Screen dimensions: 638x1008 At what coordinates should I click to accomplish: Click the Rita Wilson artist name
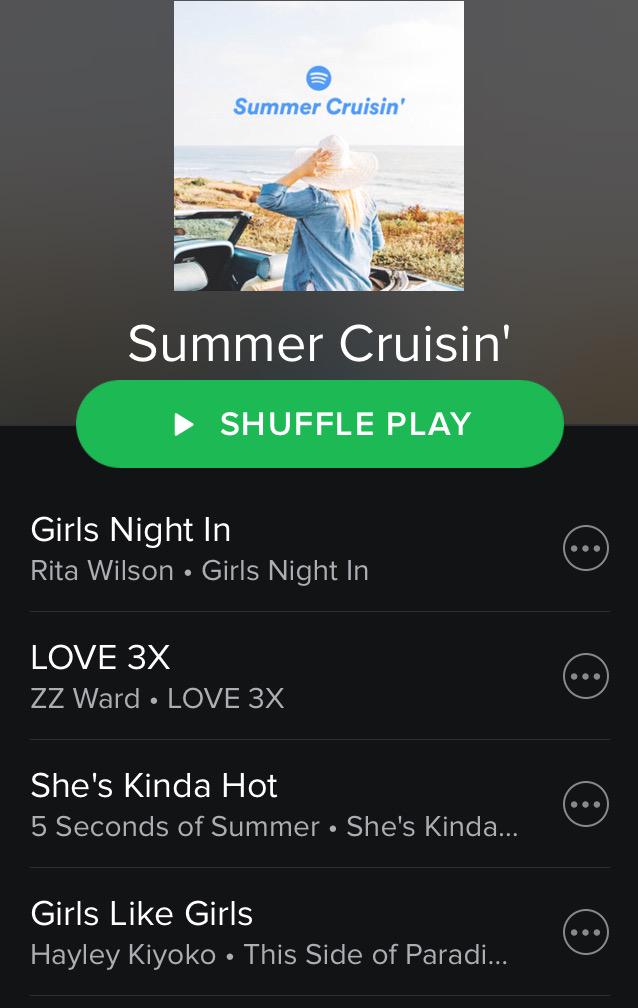tap(102, 571)
